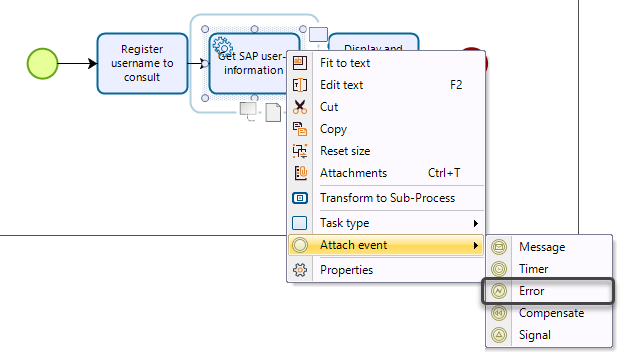The width and height of the screenshot is (628, 361).
Task: Click the scissors Cut icon
Action: (300, 107)
